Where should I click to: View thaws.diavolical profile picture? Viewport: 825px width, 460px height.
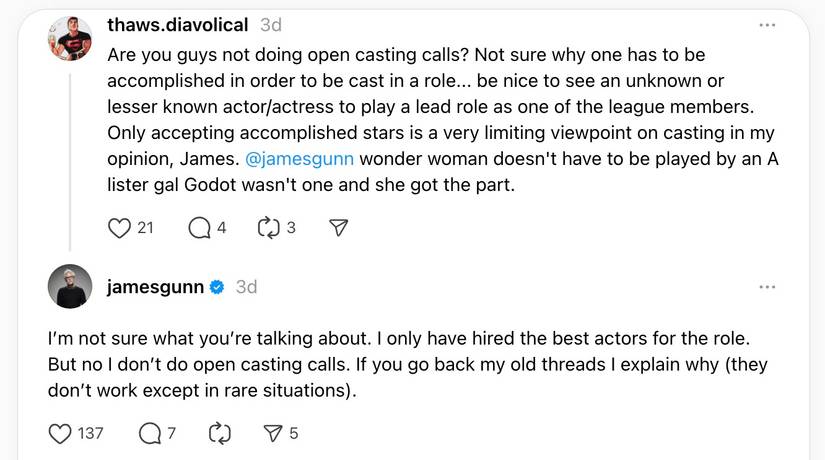pos(70,40)
